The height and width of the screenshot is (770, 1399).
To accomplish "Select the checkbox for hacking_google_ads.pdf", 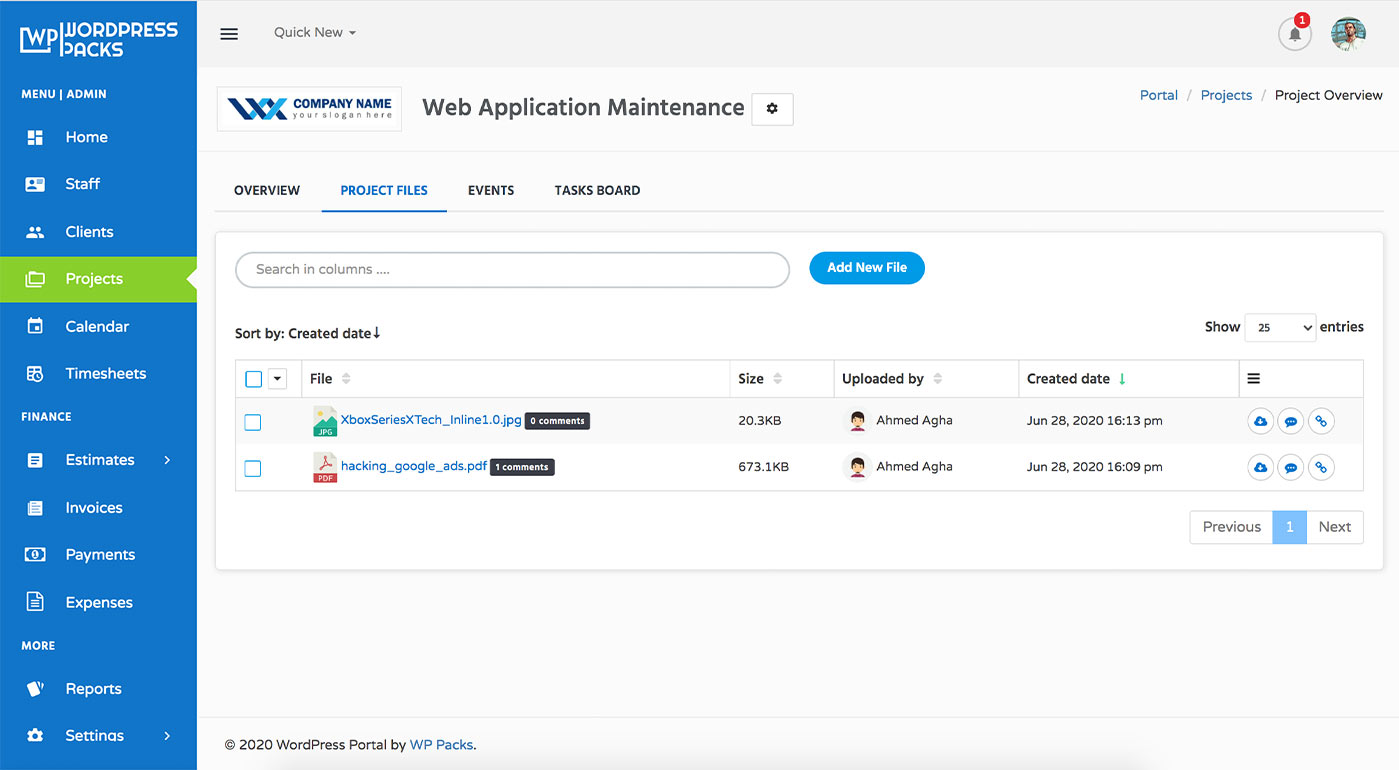I will point(252,468).
